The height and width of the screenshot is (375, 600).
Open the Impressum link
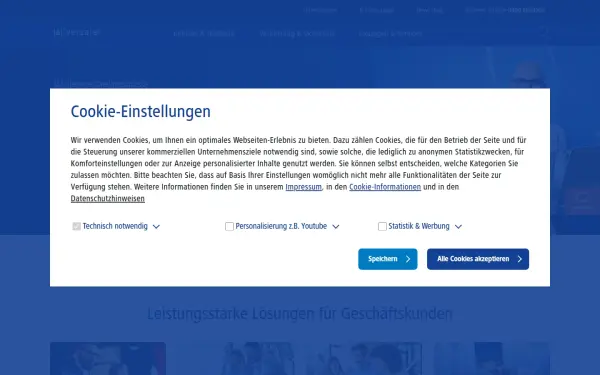(x=303, y=187)
